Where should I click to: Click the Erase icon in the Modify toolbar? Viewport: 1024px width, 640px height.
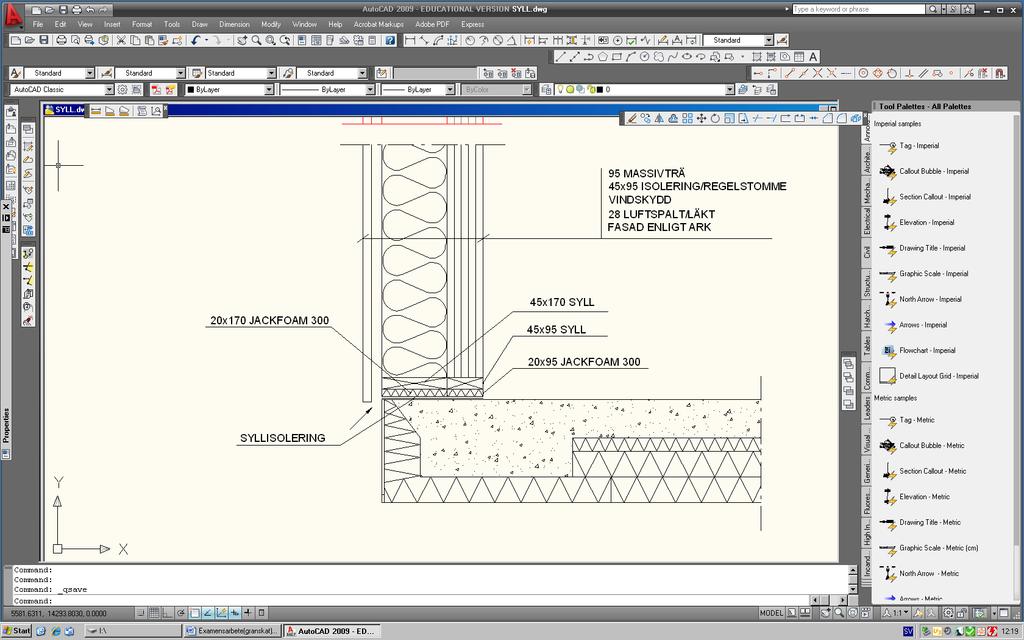click(631, 118)
